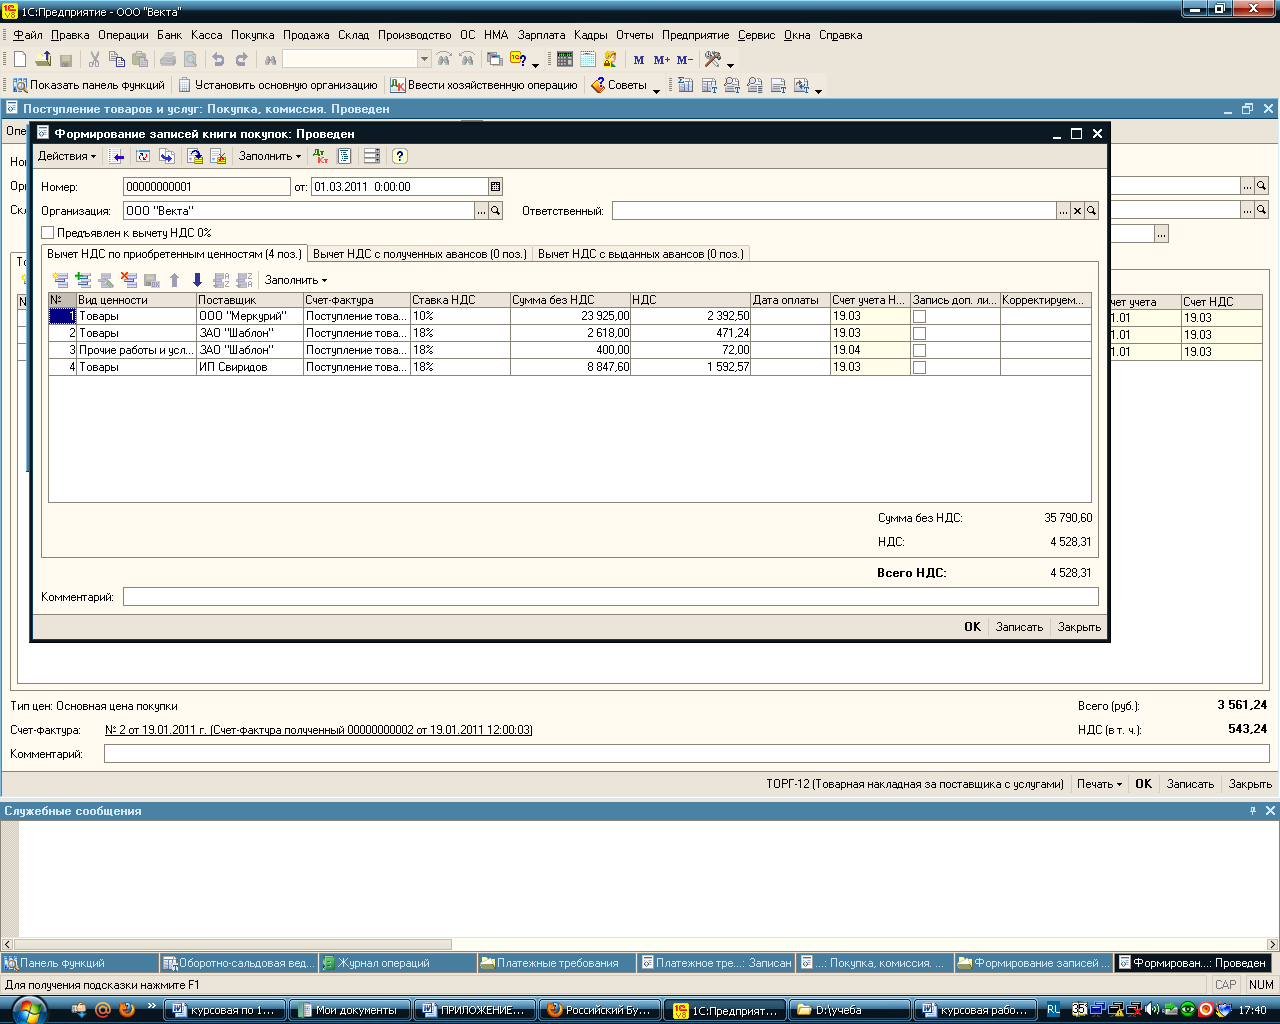Click Записать button in the dialog

1019,627
